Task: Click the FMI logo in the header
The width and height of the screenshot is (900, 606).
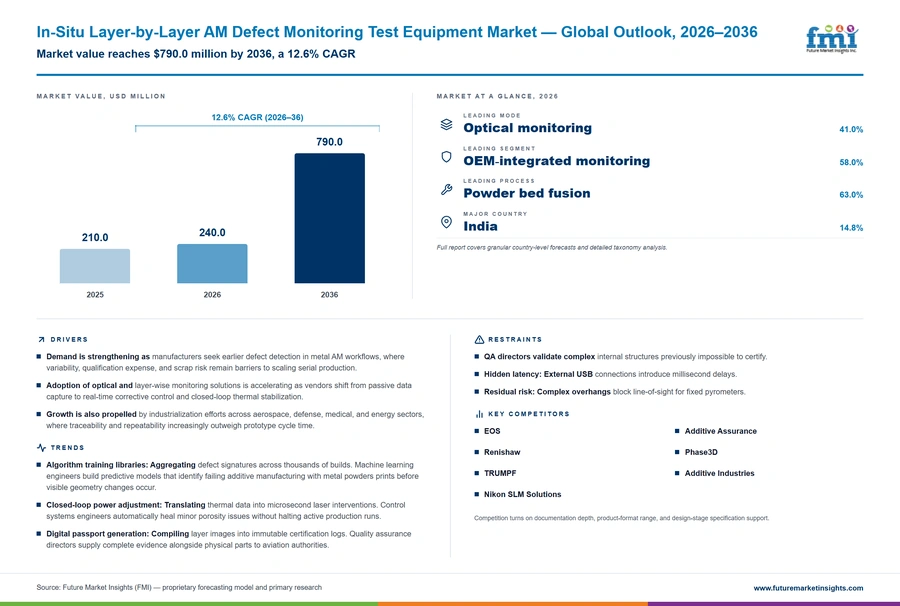Action: tap(832, 39)
